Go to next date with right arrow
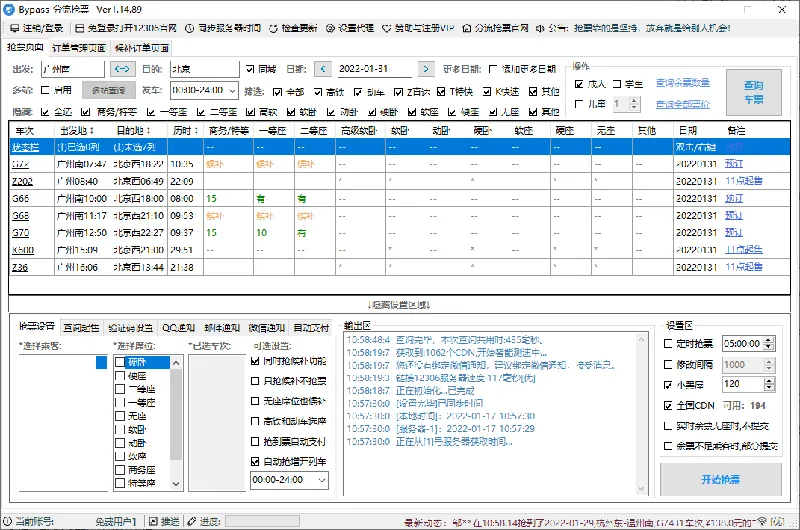 pyautogui.click(x=426, y=68)
